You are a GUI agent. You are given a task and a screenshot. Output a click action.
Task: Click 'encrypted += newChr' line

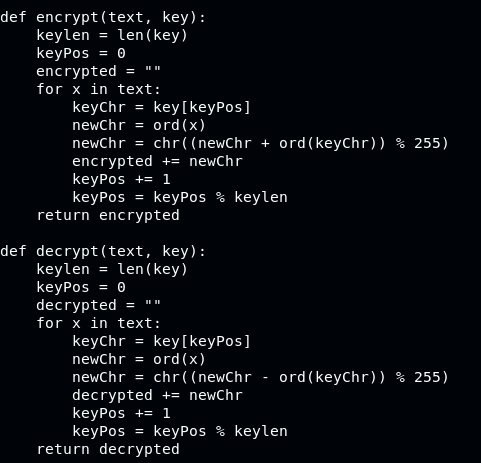coord(157,161)
